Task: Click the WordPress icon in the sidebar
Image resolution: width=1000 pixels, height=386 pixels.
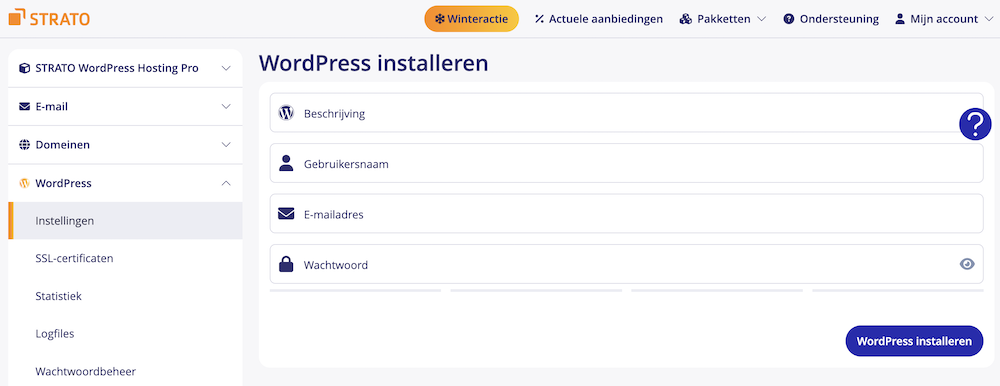Action: tap(24, 183)
